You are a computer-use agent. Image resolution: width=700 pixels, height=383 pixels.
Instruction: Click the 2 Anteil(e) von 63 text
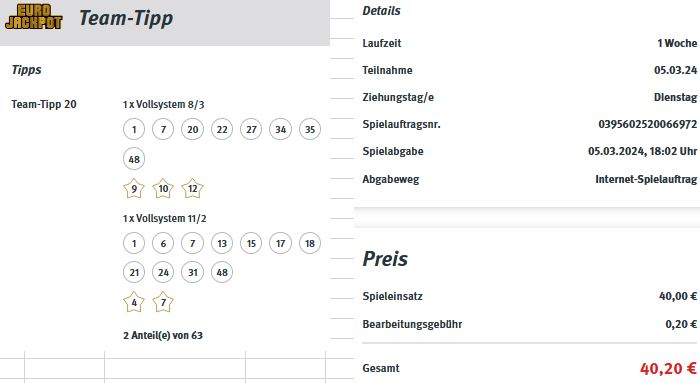click(163, 335)
